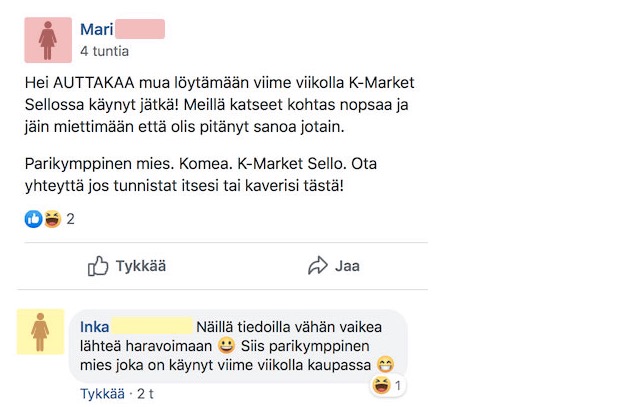Open the post's "4 tuntia" timestamp
The width and height of the screenshot is (621, 407).
[x=104, y=49]
